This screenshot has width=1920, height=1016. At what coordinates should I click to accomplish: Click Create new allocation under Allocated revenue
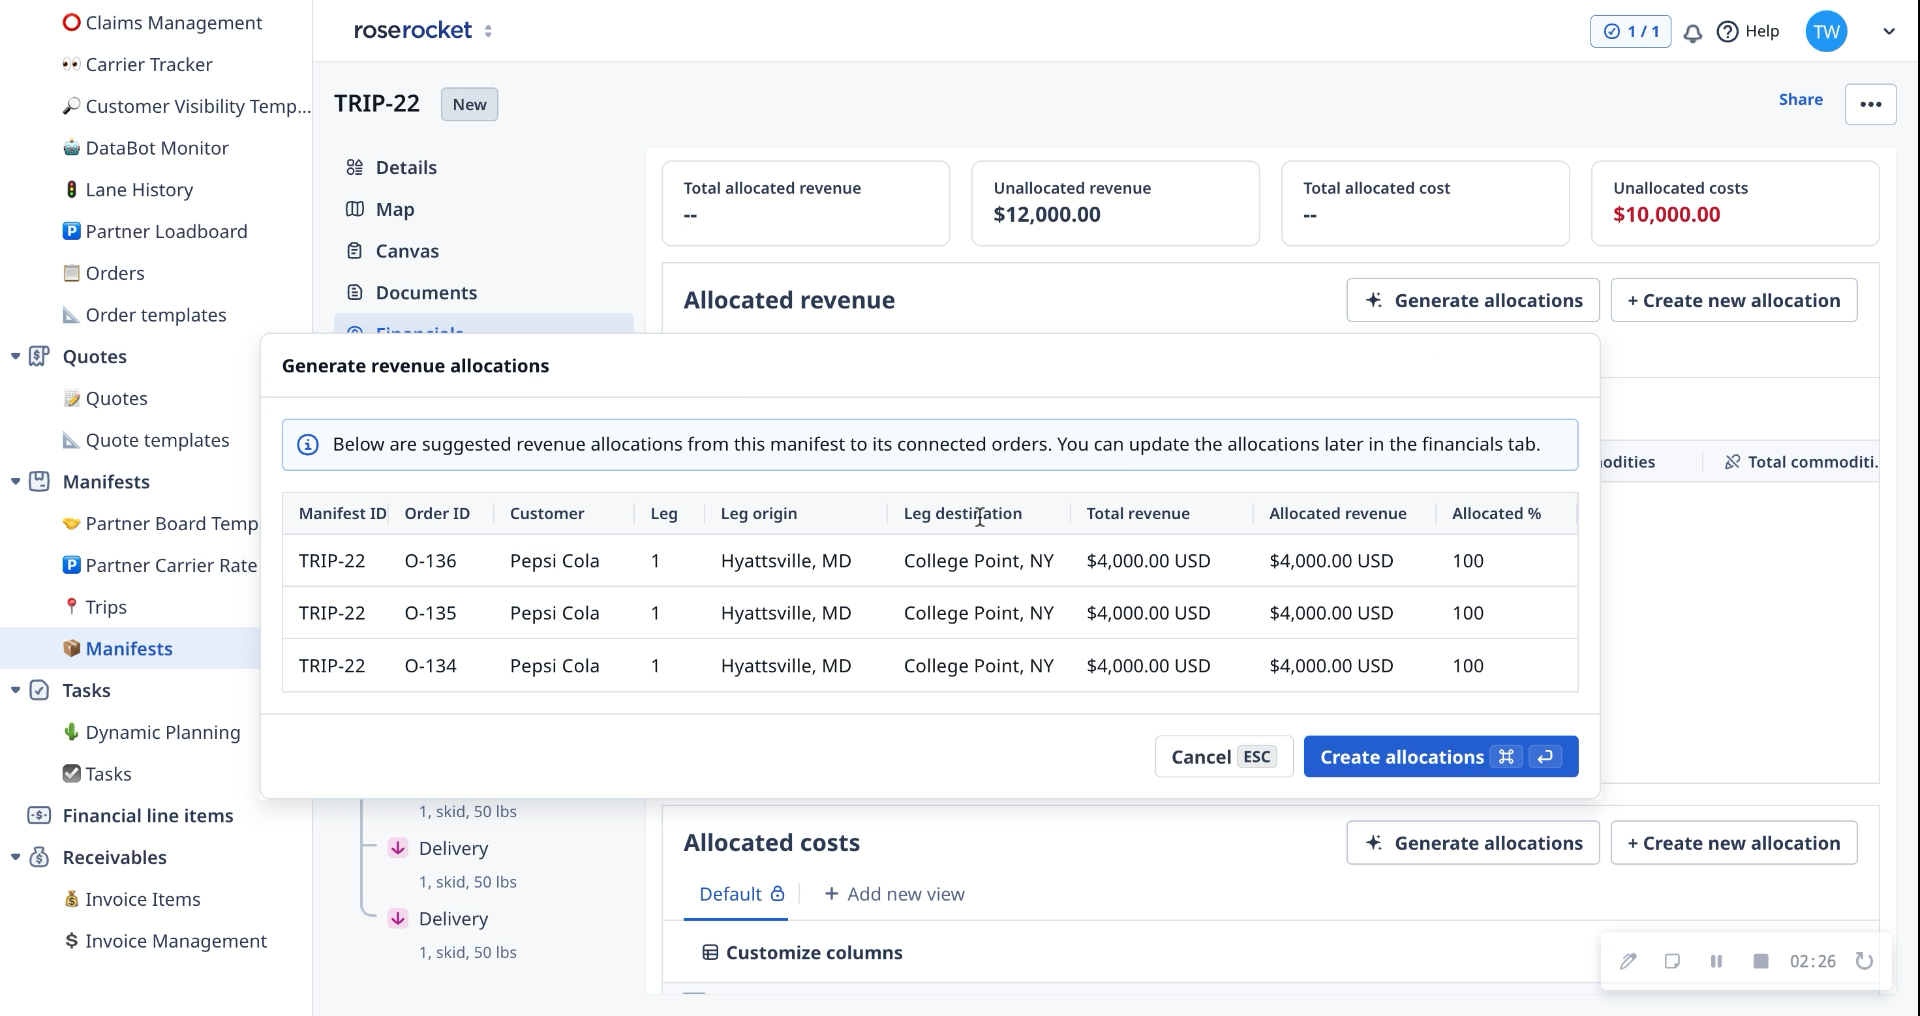[x=1734, y=300]
